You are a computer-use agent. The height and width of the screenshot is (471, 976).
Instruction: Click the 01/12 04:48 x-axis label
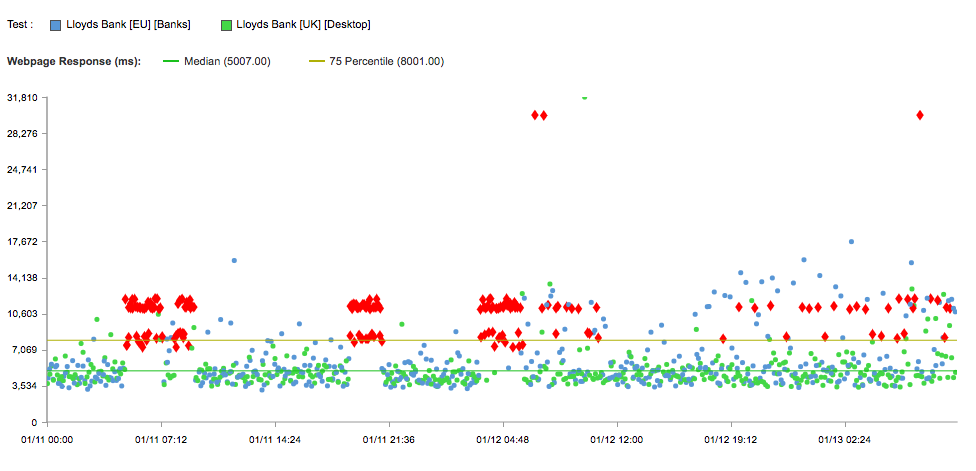click(x=503, y=439)
